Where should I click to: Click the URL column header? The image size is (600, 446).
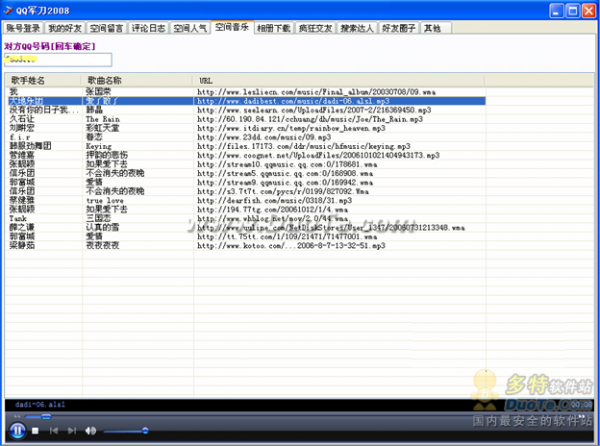[x=205, y=79]
